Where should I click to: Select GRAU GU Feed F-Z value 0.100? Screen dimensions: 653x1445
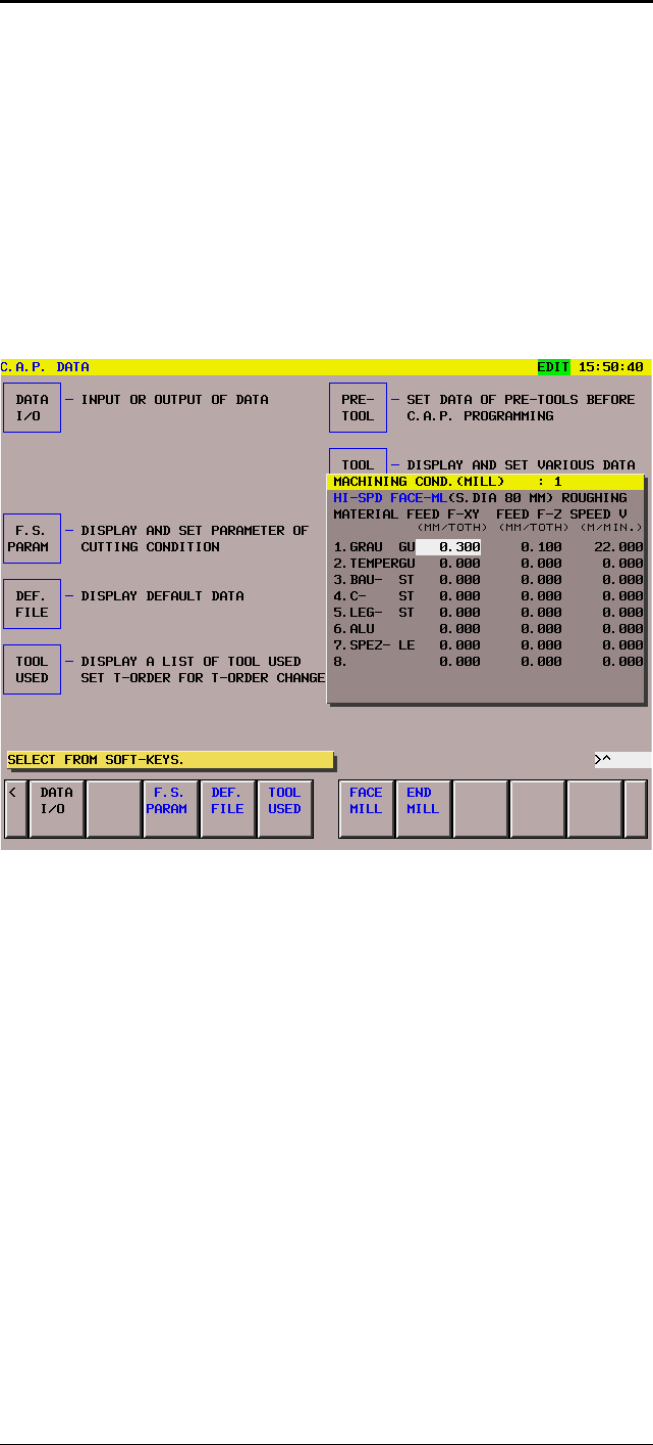point(539,547)
